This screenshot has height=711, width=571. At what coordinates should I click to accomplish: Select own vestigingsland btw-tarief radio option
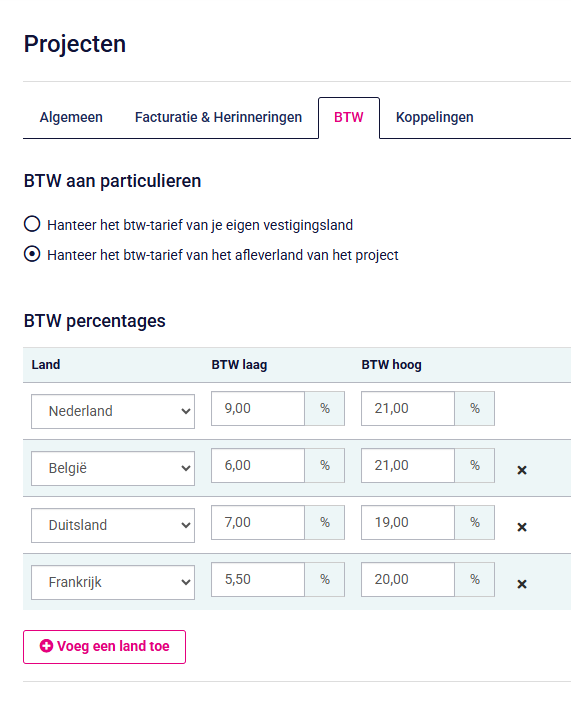tap(32, 224)
